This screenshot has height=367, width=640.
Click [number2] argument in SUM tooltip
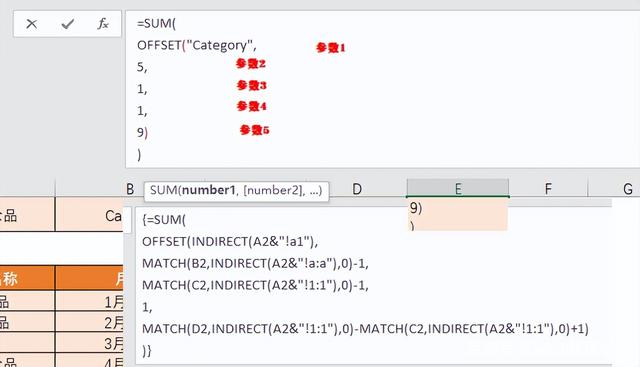[x=273, y=190]
